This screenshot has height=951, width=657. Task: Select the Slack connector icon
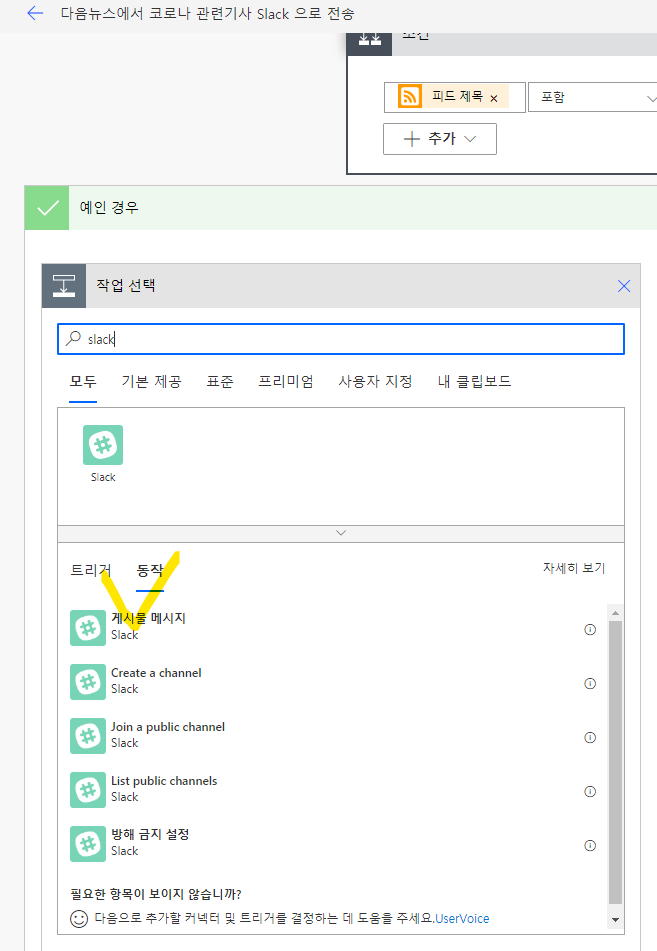click(x=103, y=445)
